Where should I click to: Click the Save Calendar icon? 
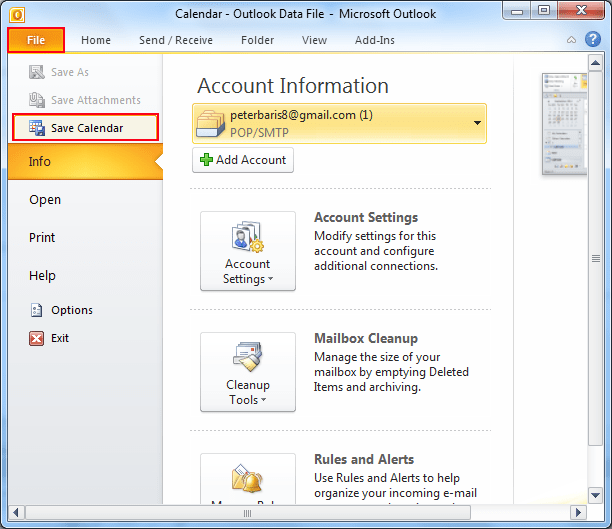click(x=37, y=128)
